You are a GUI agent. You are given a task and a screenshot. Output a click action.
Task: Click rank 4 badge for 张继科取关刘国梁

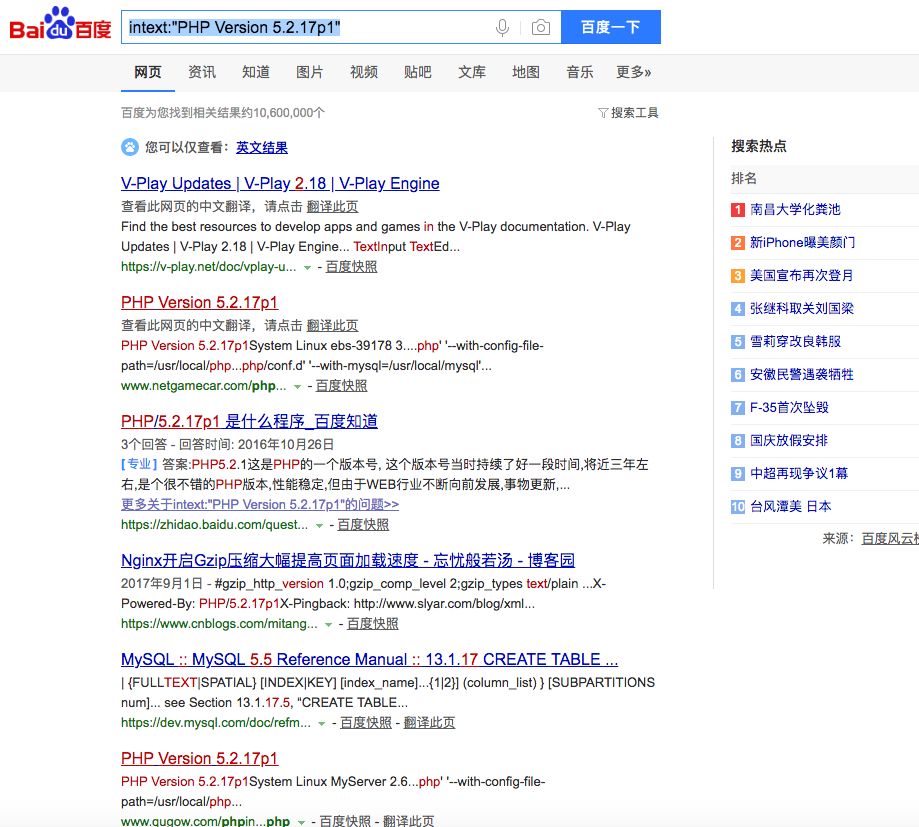[738, 308]
